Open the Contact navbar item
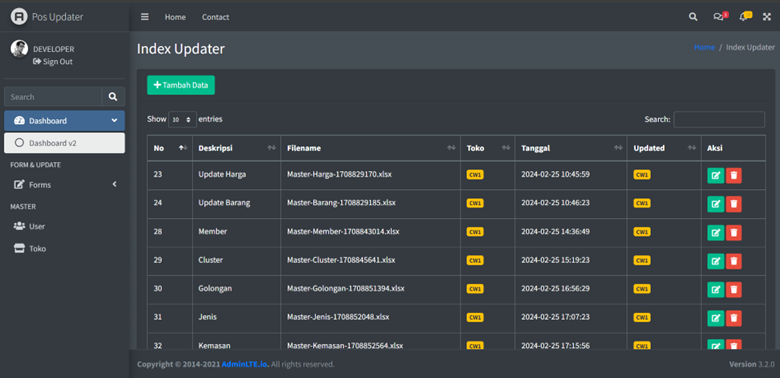Screen dimensions: 780x378 (215, 17)
